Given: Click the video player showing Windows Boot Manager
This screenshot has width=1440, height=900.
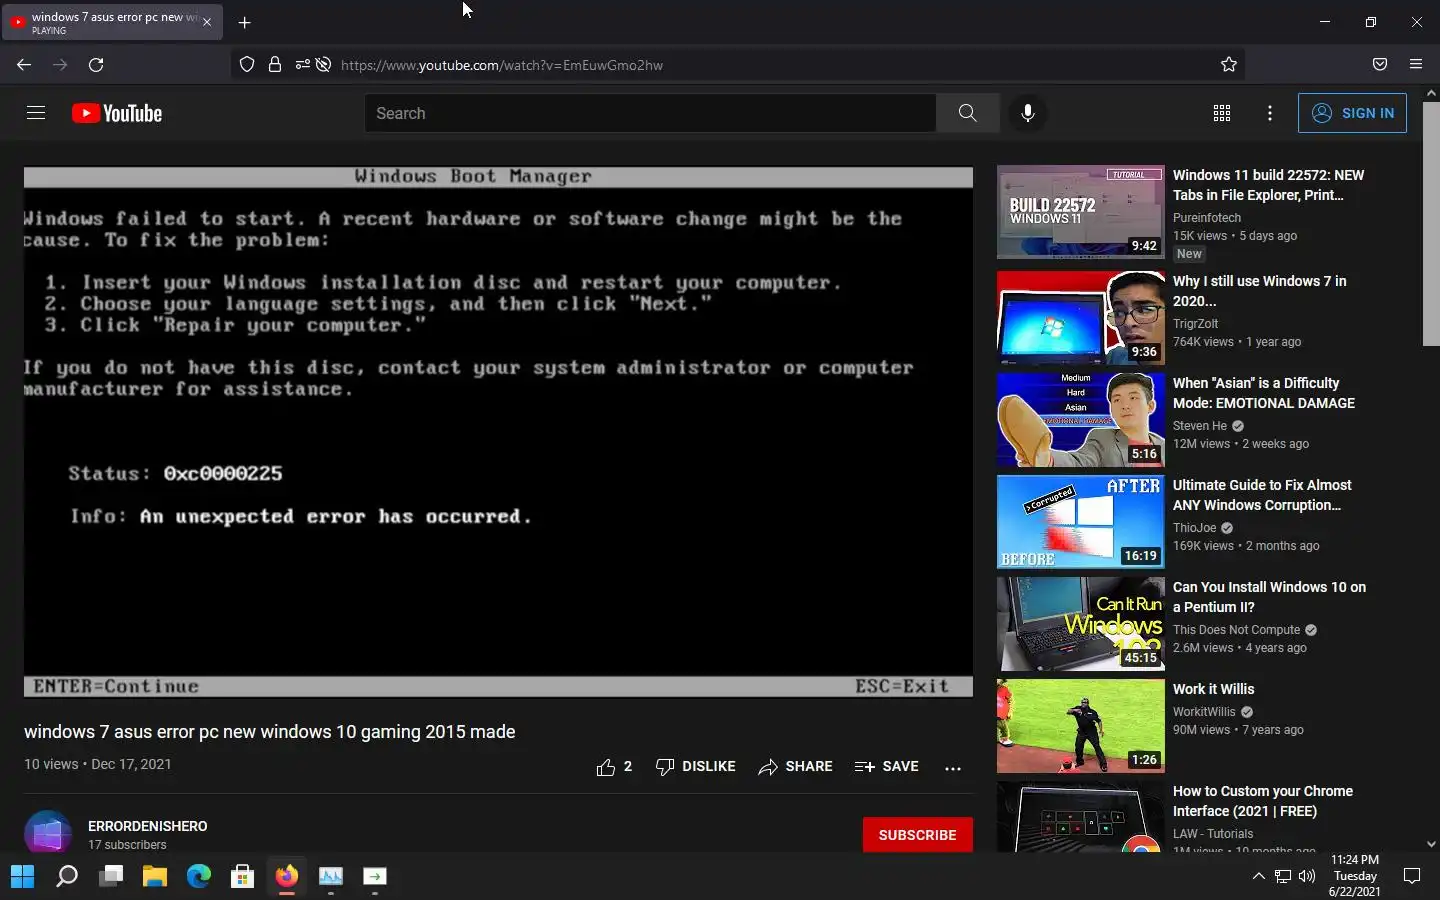Looking at the screenshot, I should [x=498, y=431].
